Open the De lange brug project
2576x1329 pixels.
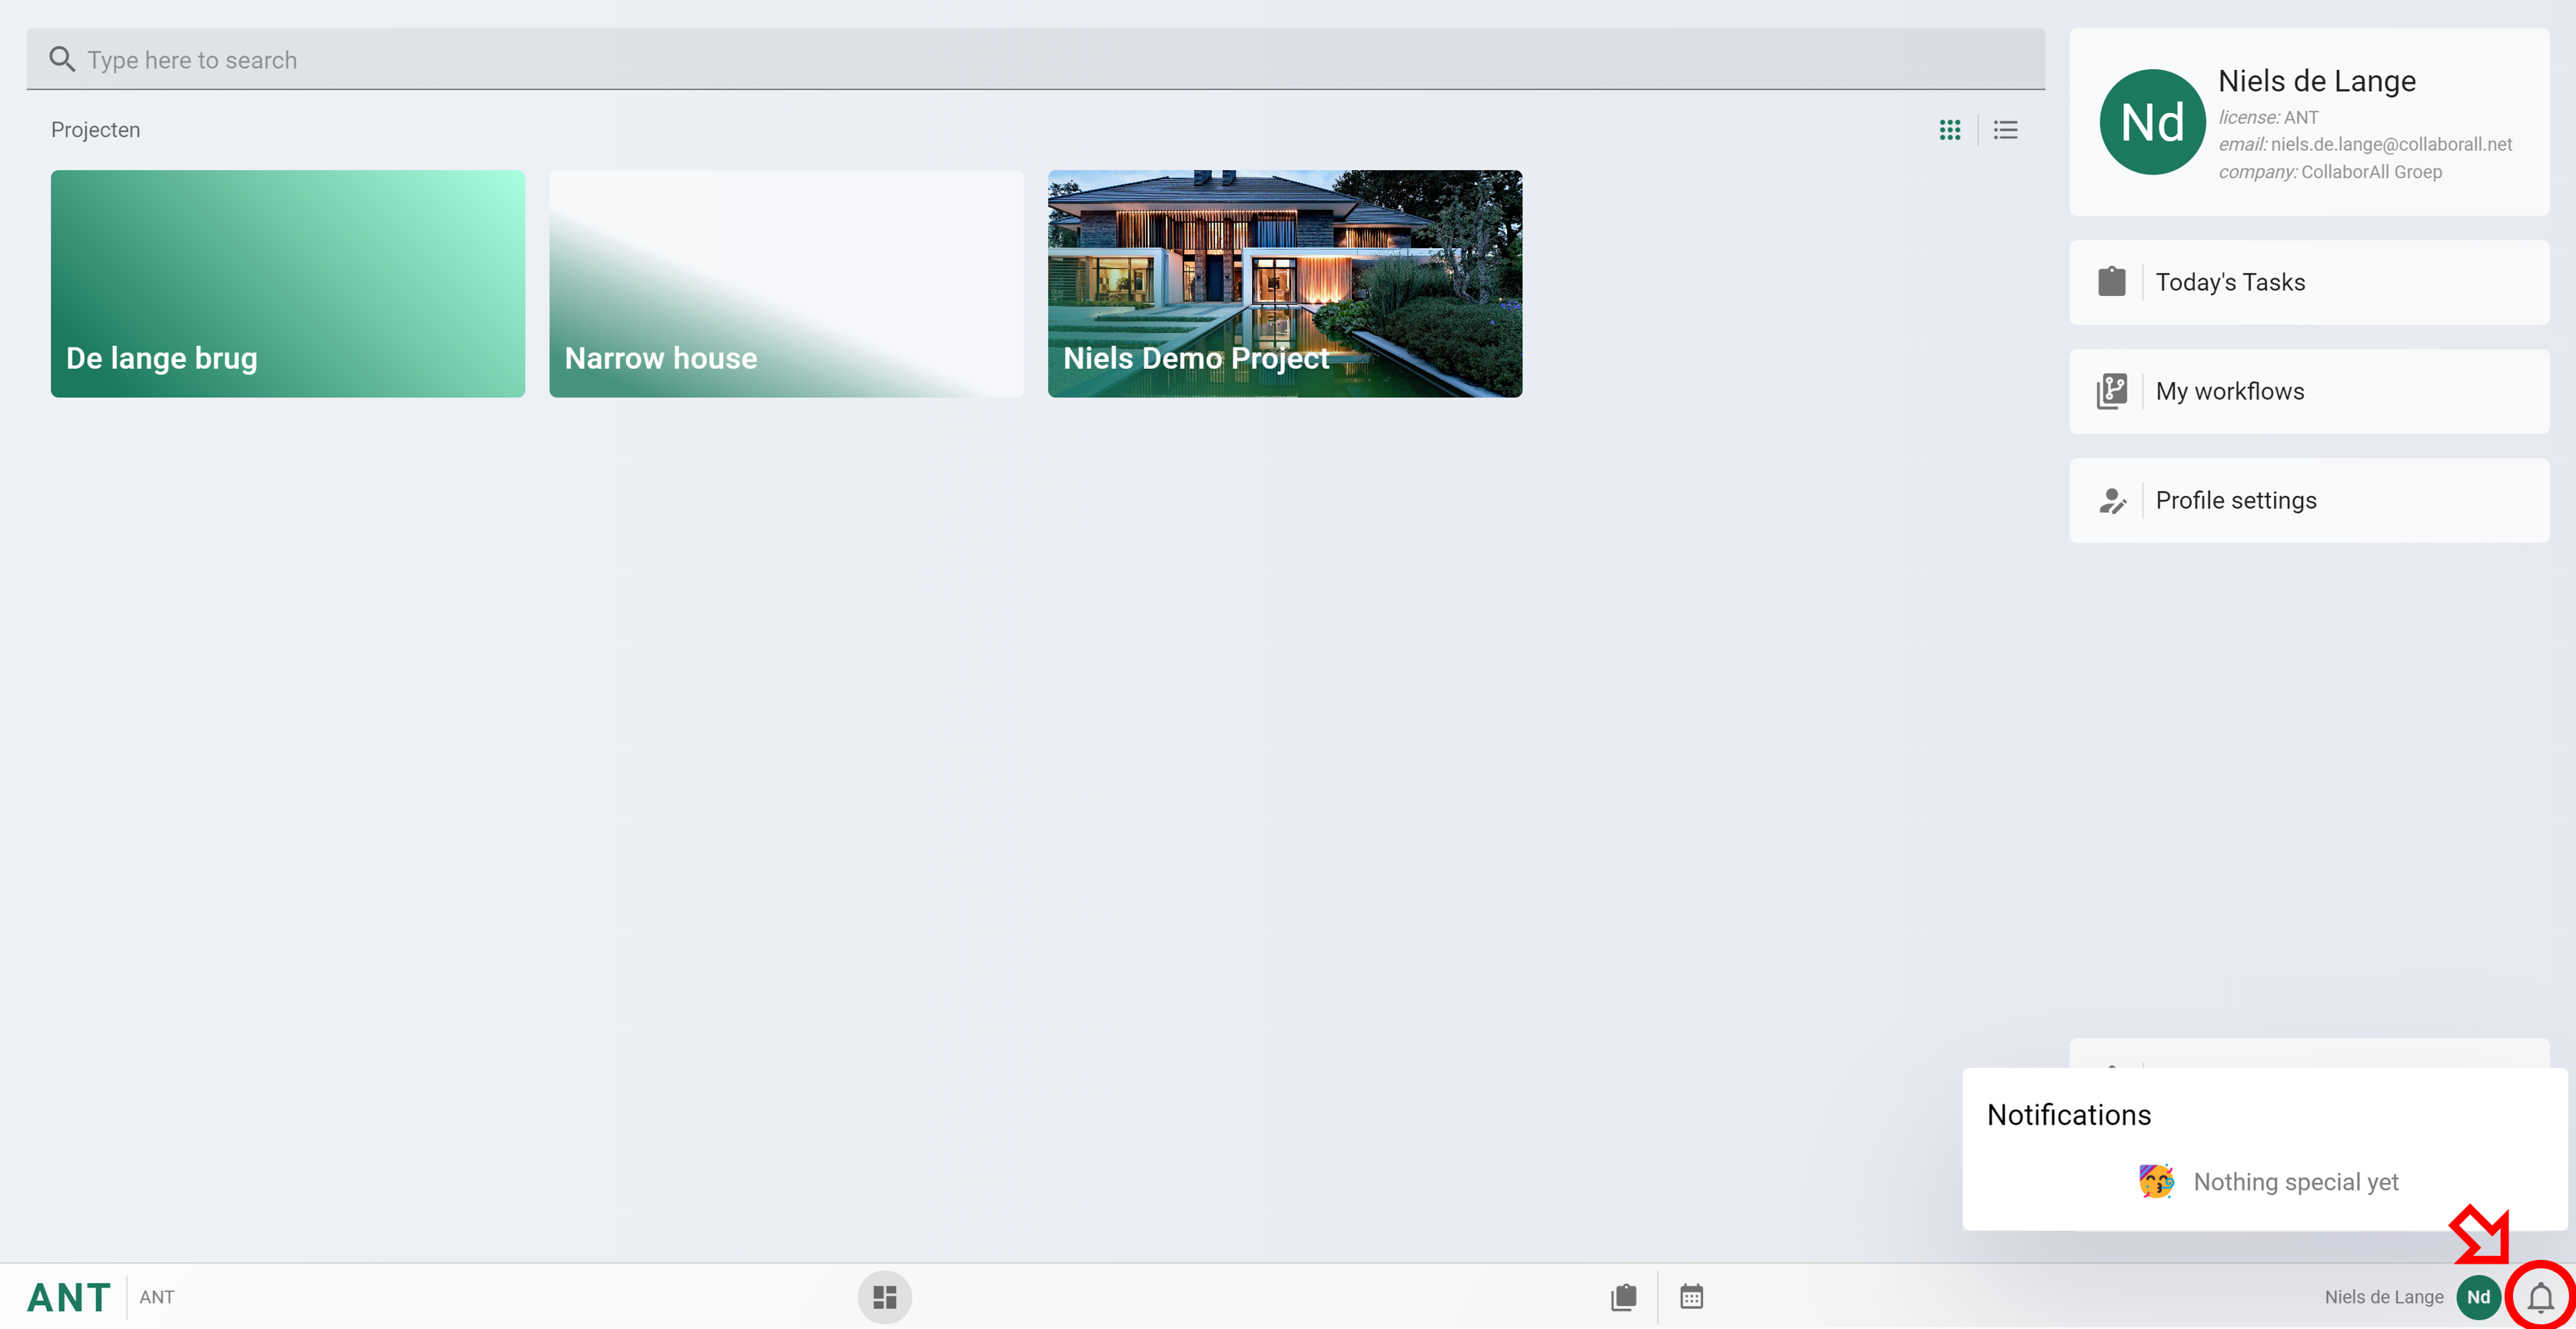coord(287,283)
